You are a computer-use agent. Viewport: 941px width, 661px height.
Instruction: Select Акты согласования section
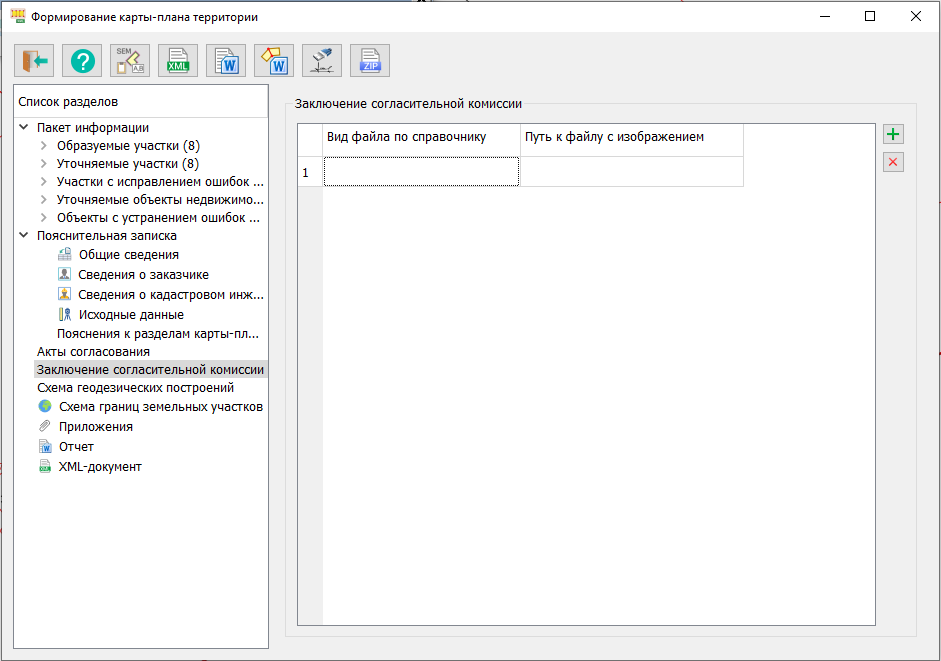click(x=93, y=351)
